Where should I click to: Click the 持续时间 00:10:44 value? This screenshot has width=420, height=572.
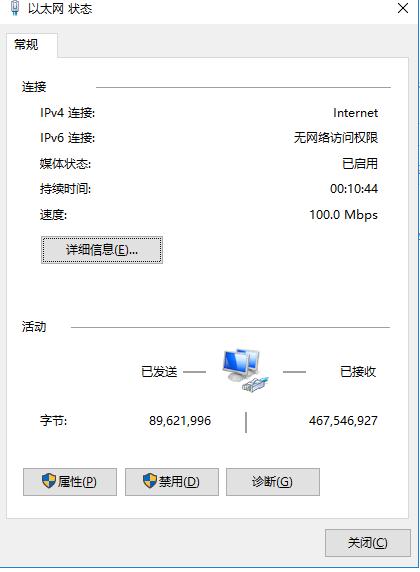pos(354,189)
